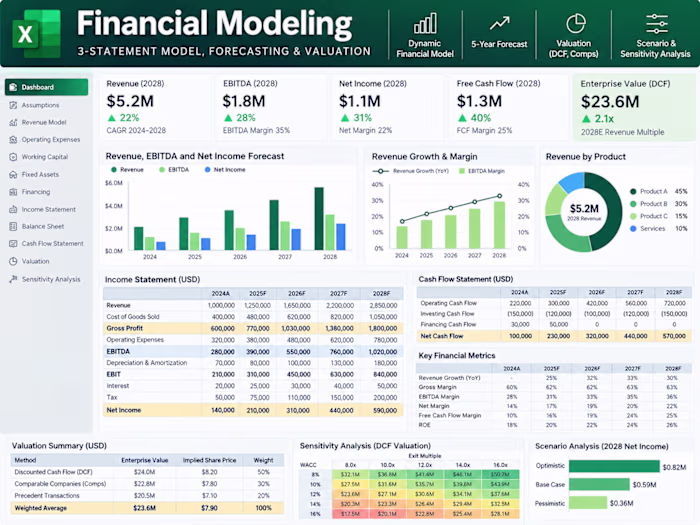Click the Valuation pie chart icon
This screenshot has width=700, height=525.
575,24
